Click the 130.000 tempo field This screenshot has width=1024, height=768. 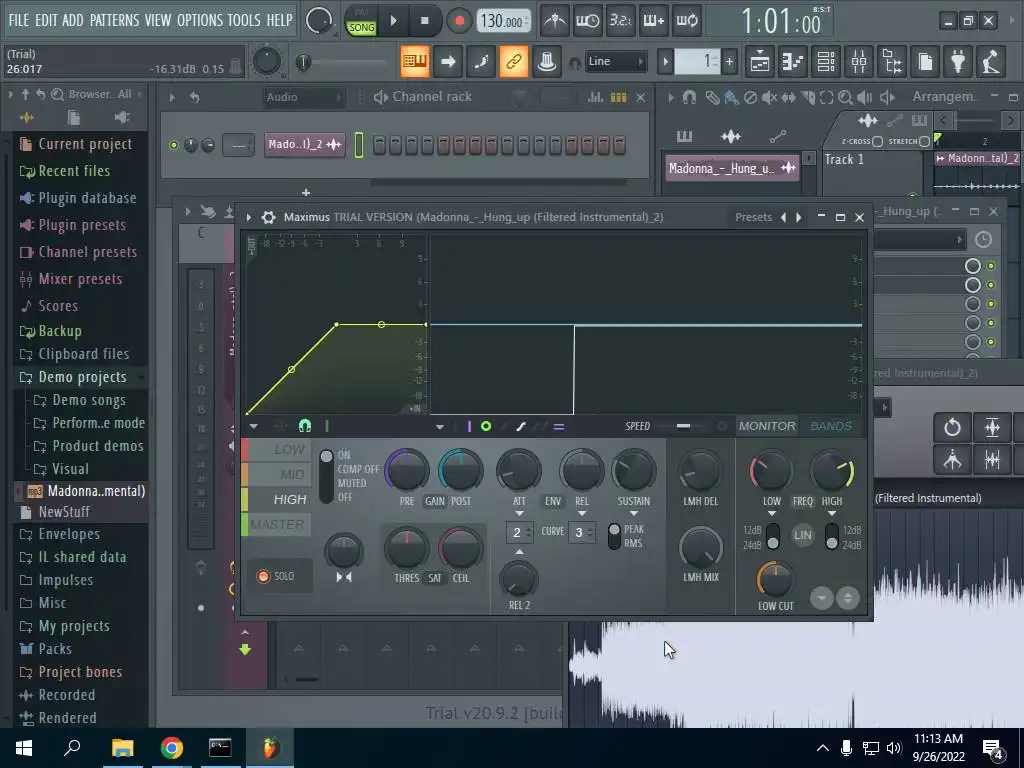[503, 21]
